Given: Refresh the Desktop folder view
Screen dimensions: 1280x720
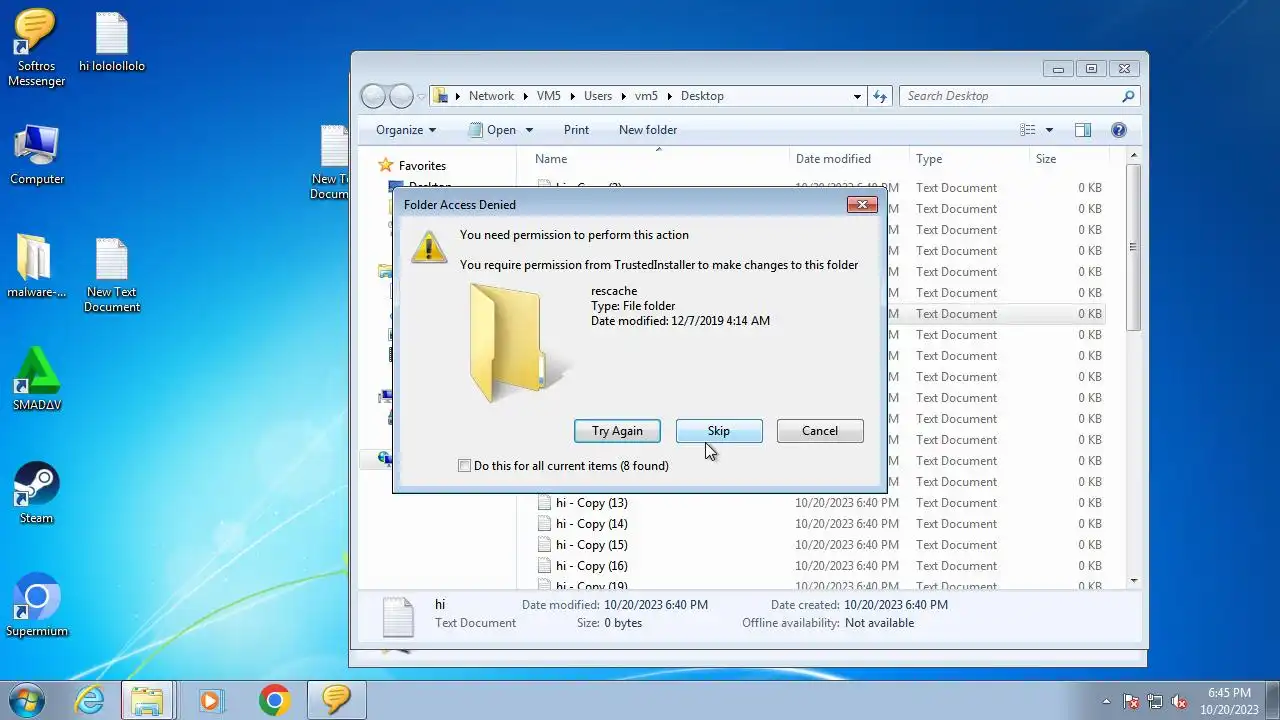Looking at the screenshot, I should 880,96.
